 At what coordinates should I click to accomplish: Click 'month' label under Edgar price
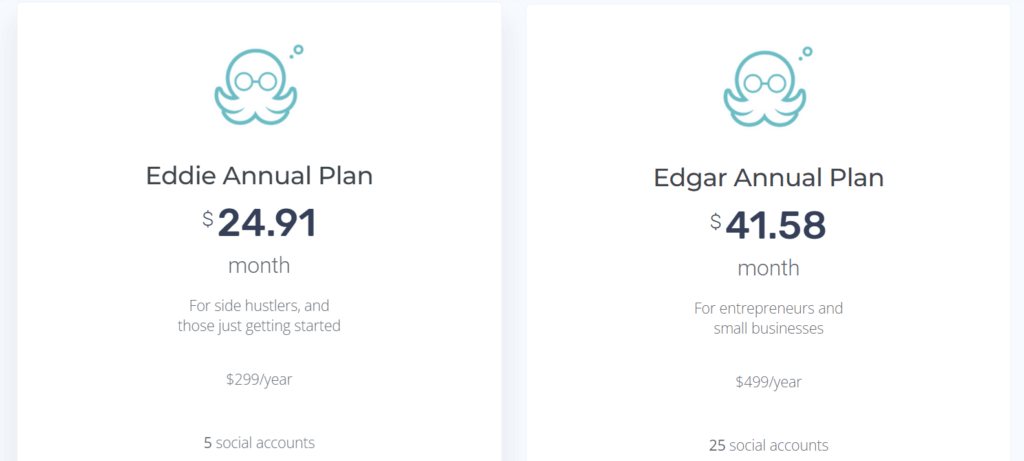point(769,268)
